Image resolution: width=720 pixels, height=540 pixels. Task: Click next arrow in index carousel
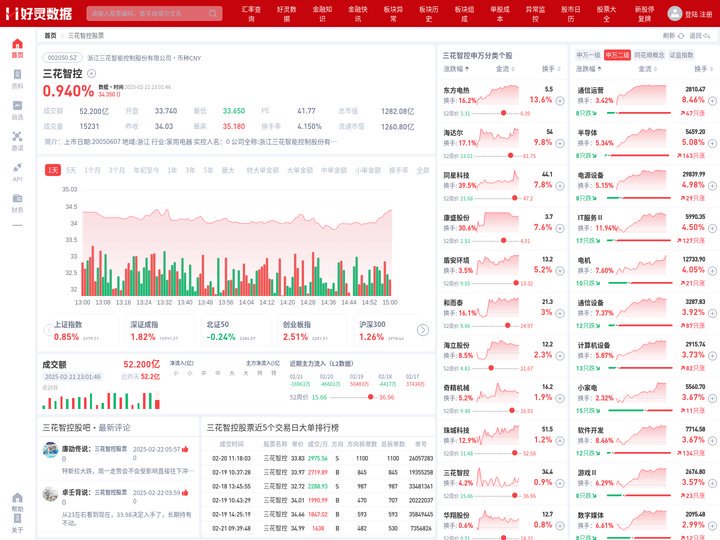(x=422, y=330)
